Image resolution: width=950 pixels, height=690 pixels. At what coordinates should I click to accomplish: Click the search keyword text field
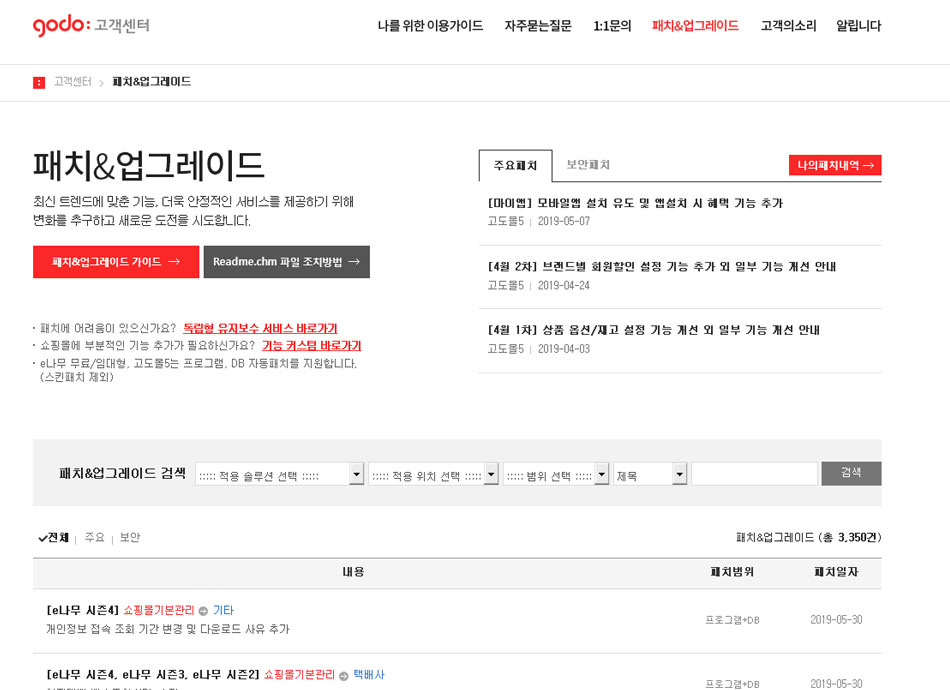754,474
